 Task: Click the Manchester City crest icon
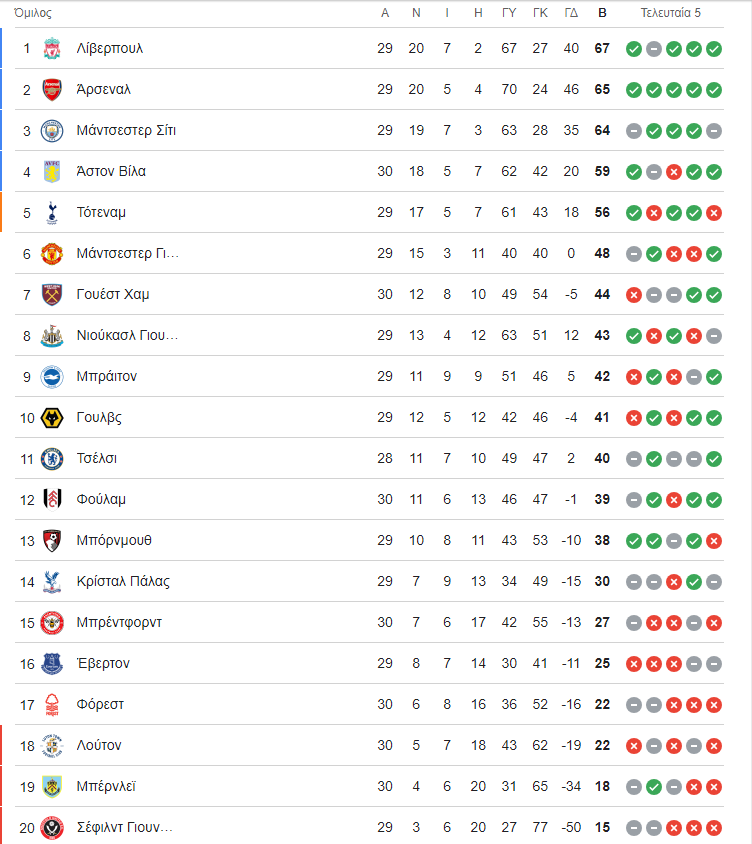52,131
